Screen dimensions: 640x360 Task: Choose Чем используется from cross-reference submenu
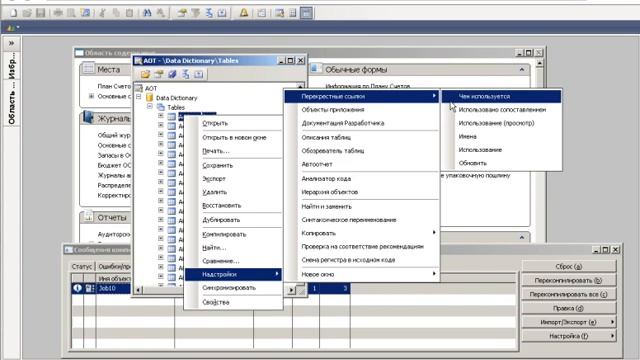click(501, 96)
